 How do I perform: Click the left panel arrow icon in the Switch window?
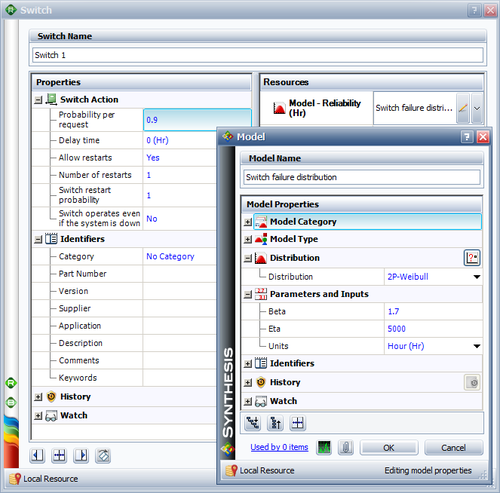tap(37, 455)
